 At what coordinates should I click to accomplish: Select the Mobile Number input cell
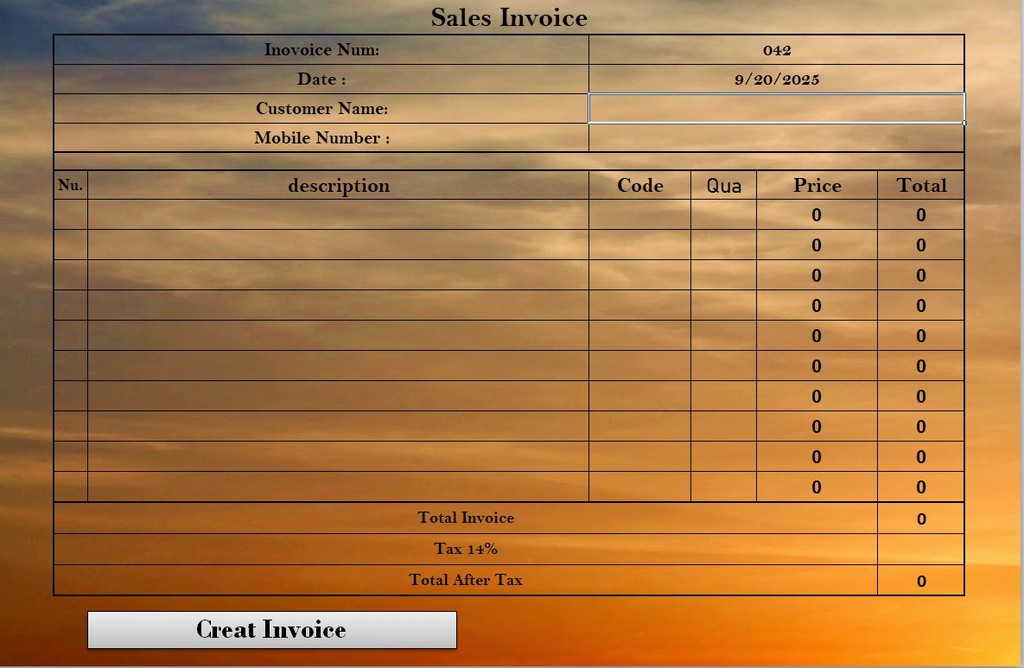(776, 138)
